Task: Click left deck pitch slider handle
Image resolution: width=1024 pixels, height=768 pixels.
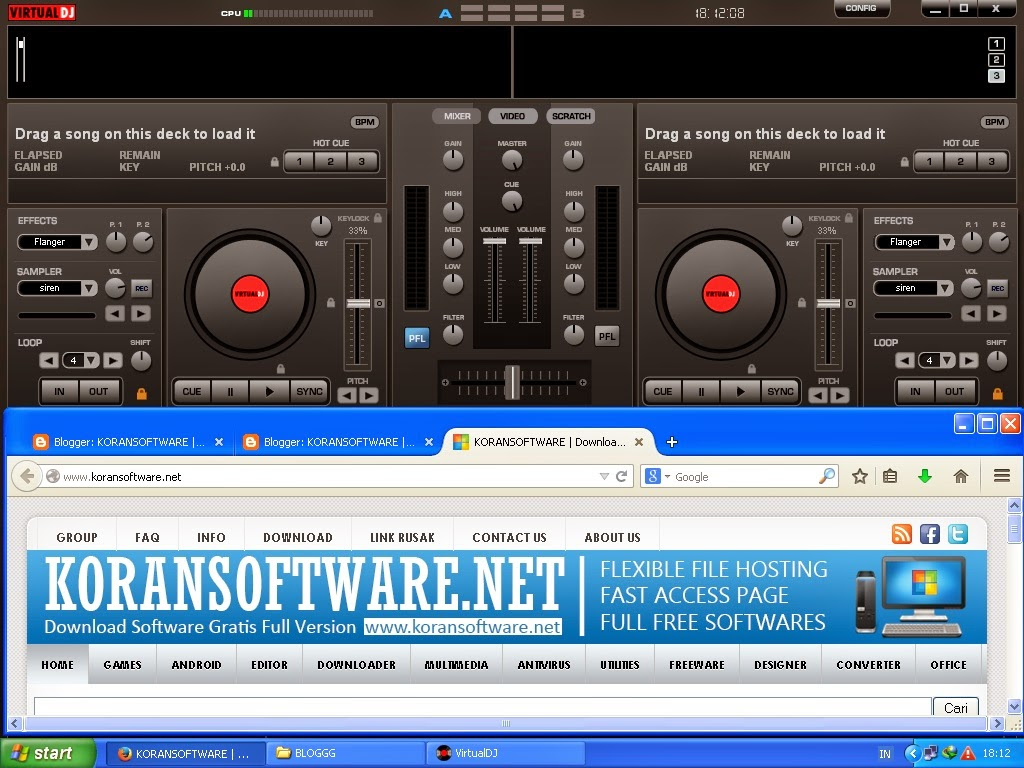Action: pyautogui.click(x=358, y=304)
